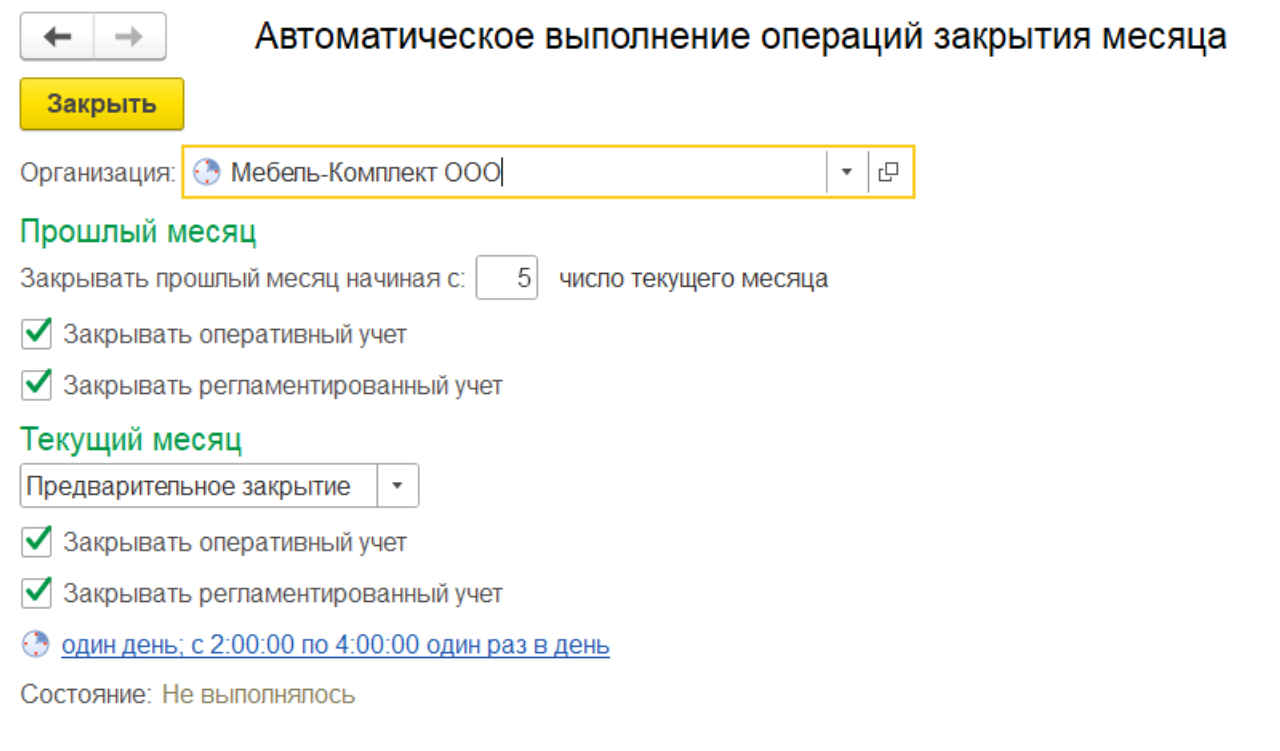Open the dropdown arrow next to Предварительное закрытие
This screenshot has height=751, width=1280.
pyautogui.click(x=397, y=486)
